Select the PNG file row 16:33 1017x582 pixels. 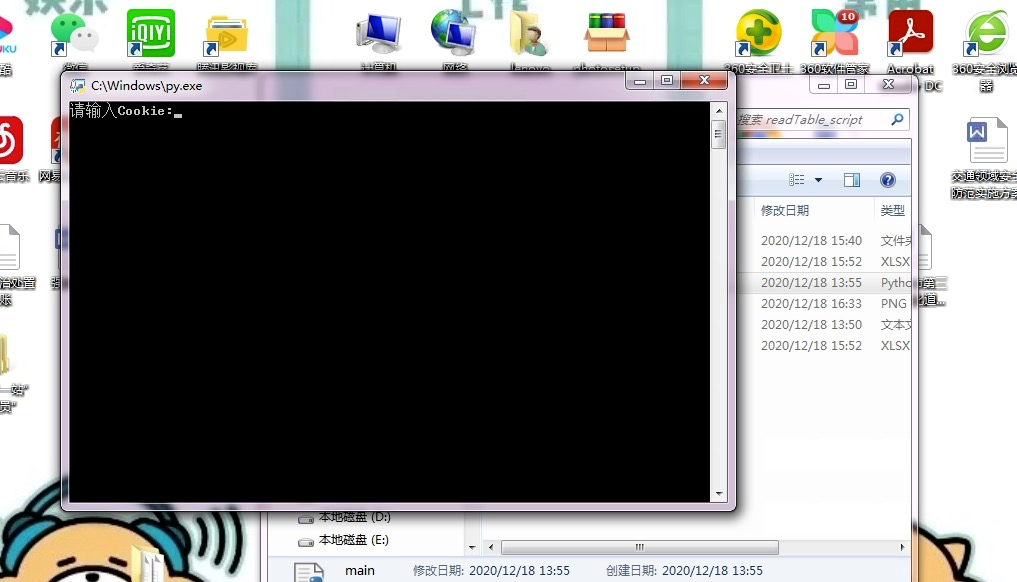click(825, 304)
